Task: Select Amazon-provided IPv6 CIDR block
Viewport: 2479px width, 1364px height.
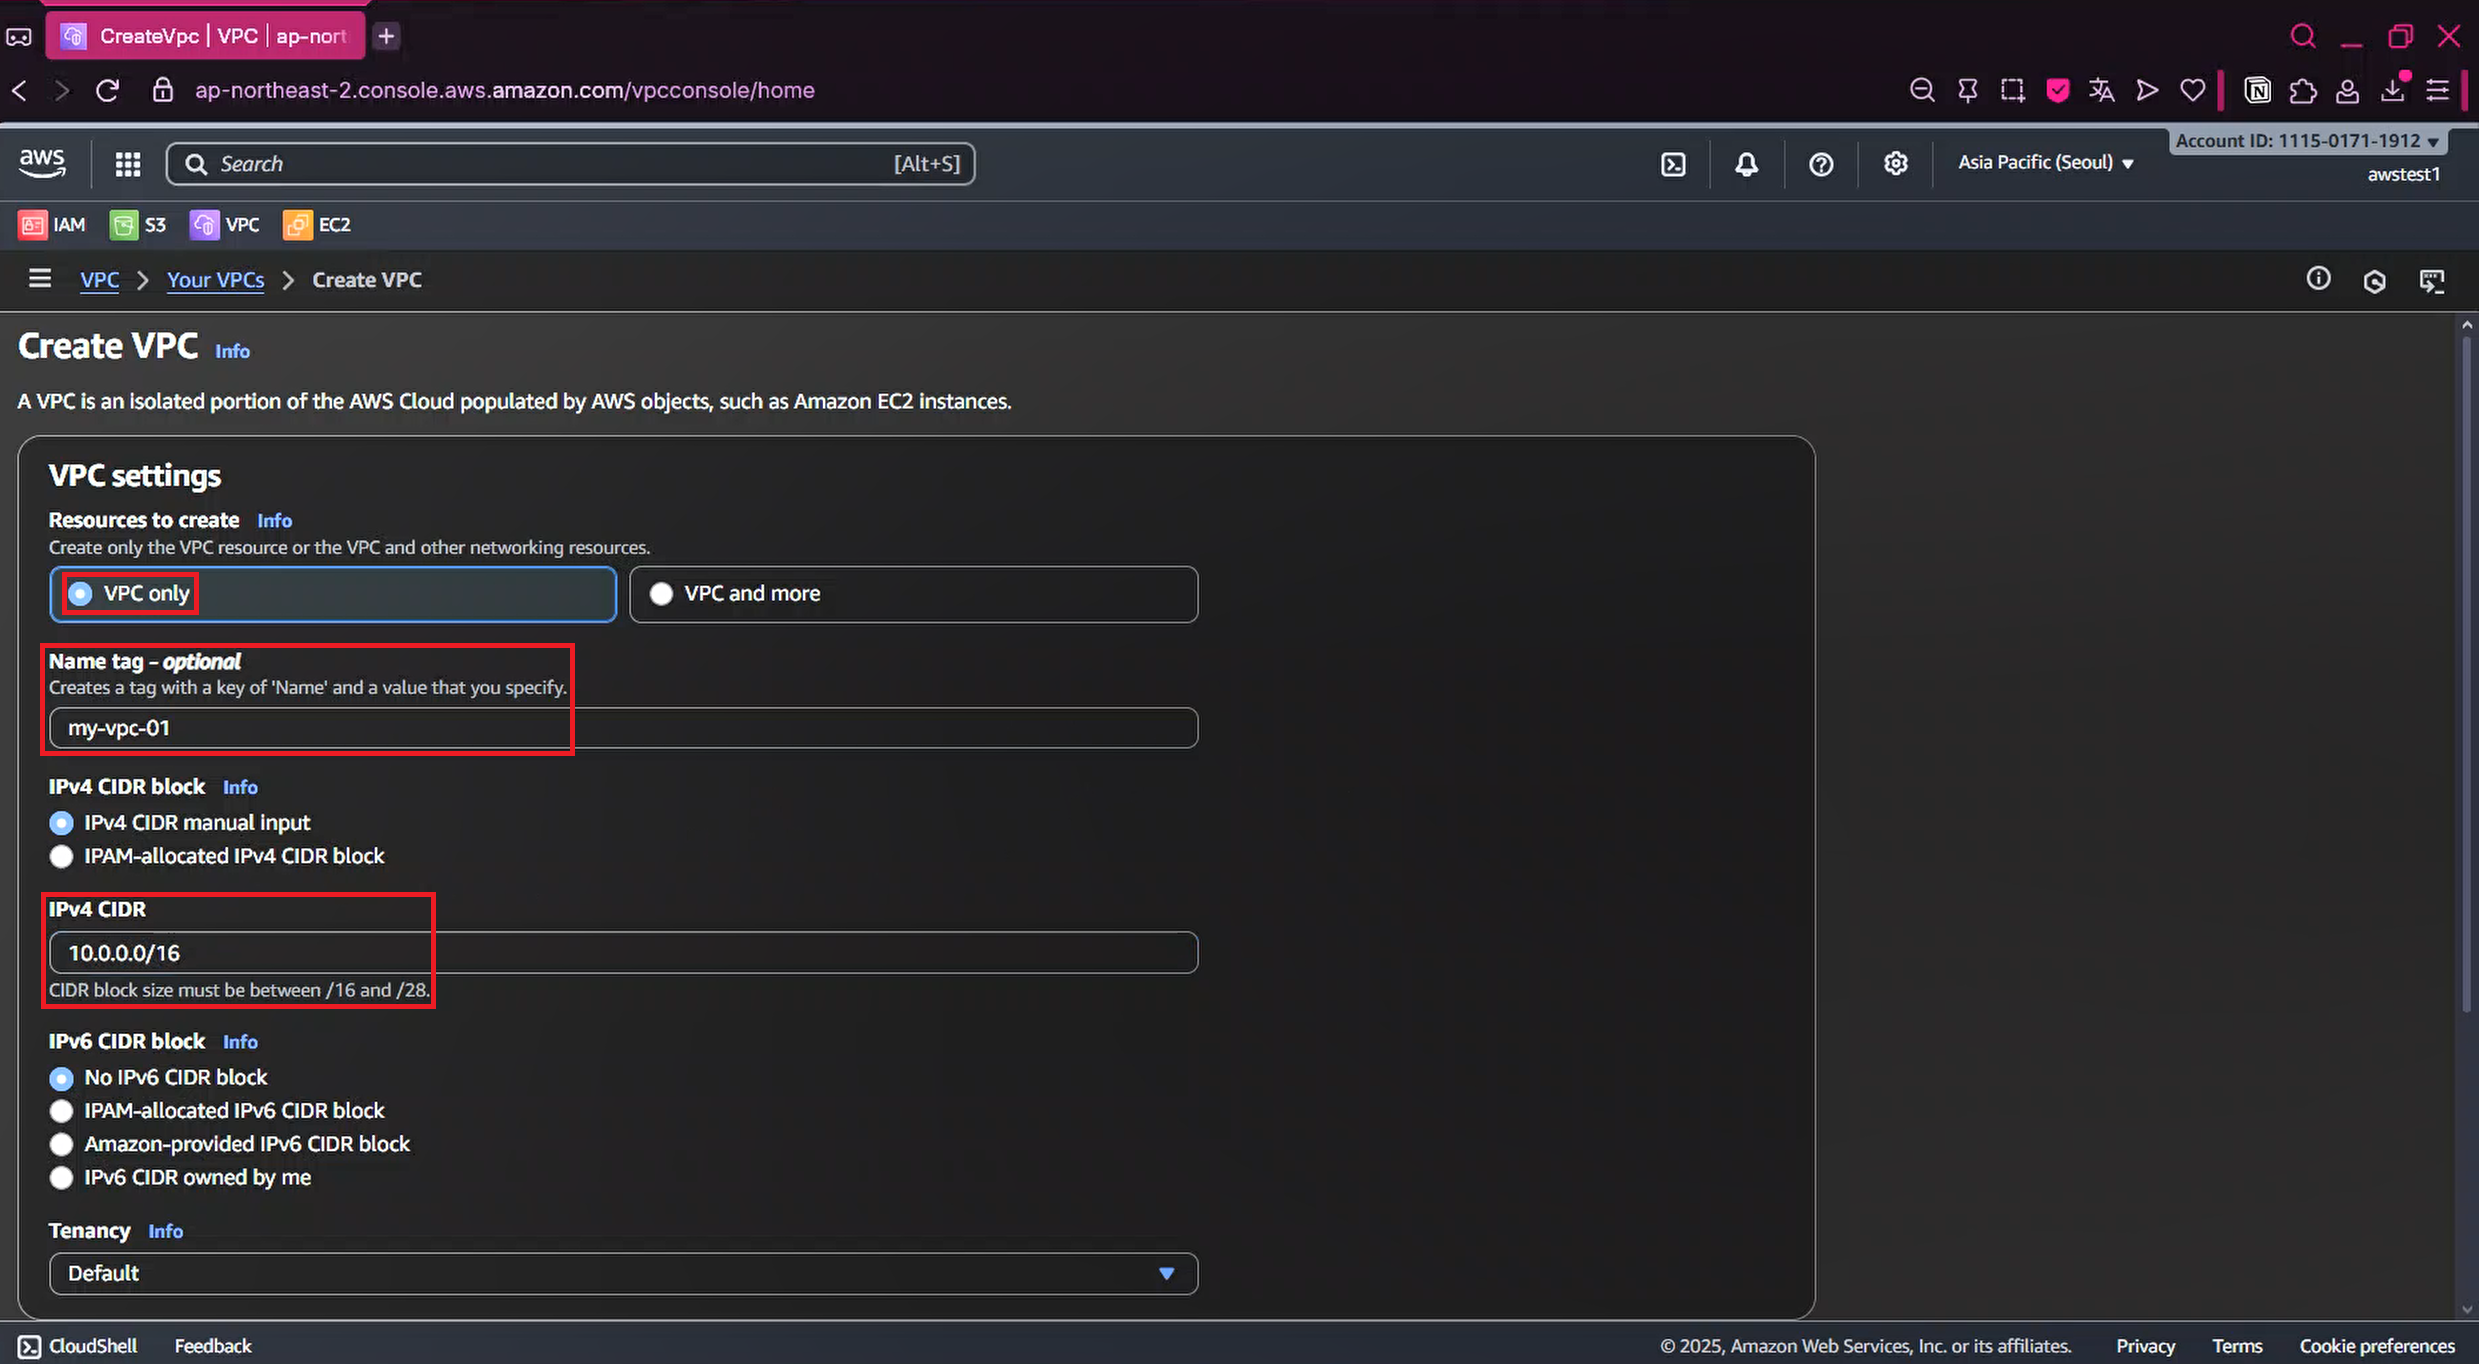Action: (61, 1144)
